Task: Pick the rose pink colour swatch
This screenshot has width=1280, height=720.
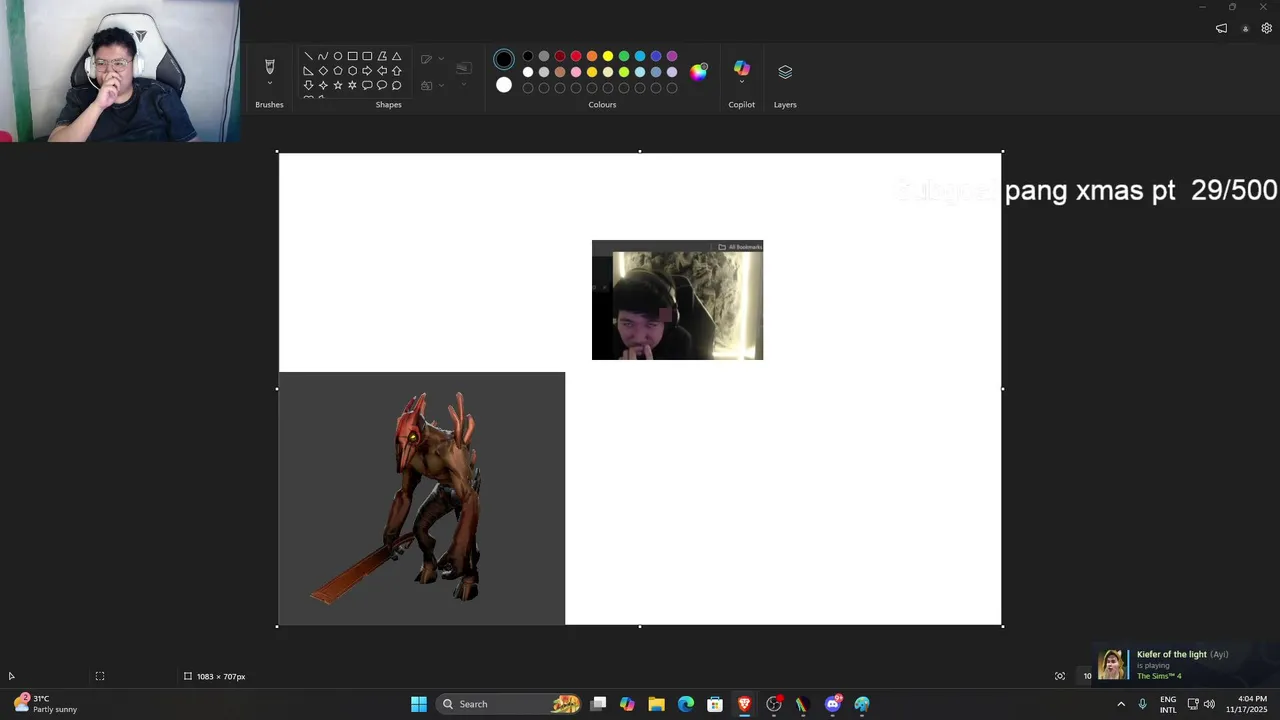Action: pos(576,72)
